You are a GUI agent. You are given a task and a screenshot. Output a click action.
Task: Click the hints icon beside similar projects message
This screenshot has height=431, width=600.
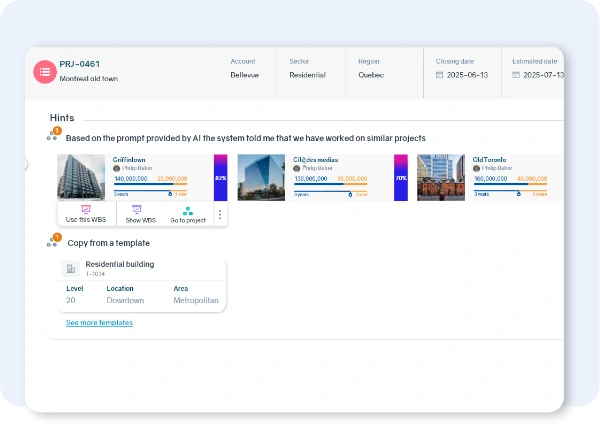(x=53, y=134)
